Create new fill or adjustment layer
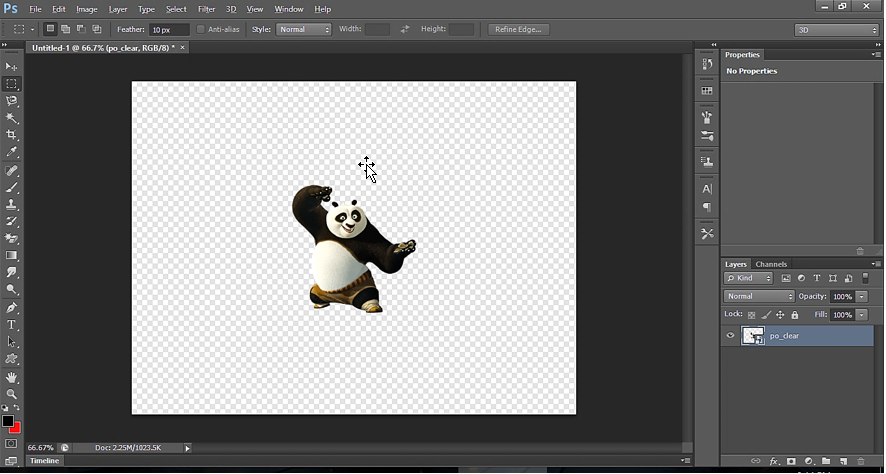Viewport: 886px width, 474px height. (809, 461)
